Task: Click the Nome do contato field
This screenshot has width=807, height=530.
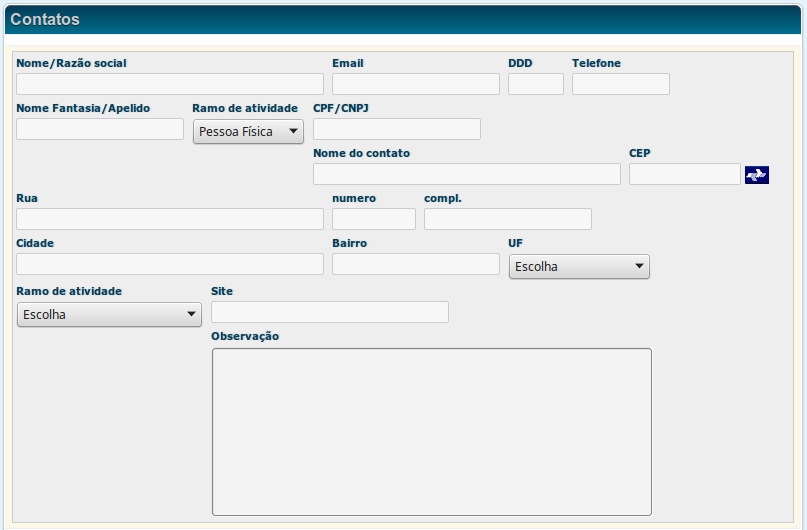Action: [466, 174]
